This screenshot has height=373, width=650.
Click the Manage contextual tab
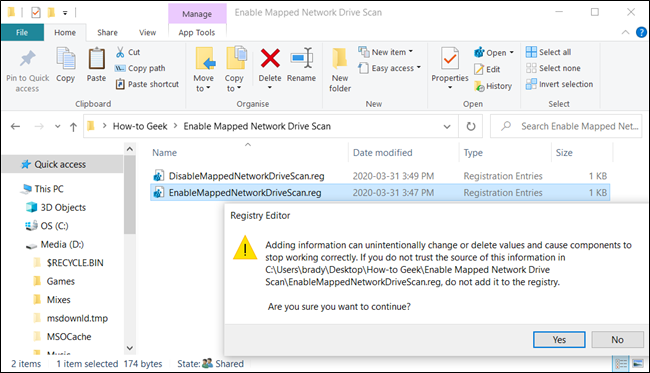coord(197,14)
